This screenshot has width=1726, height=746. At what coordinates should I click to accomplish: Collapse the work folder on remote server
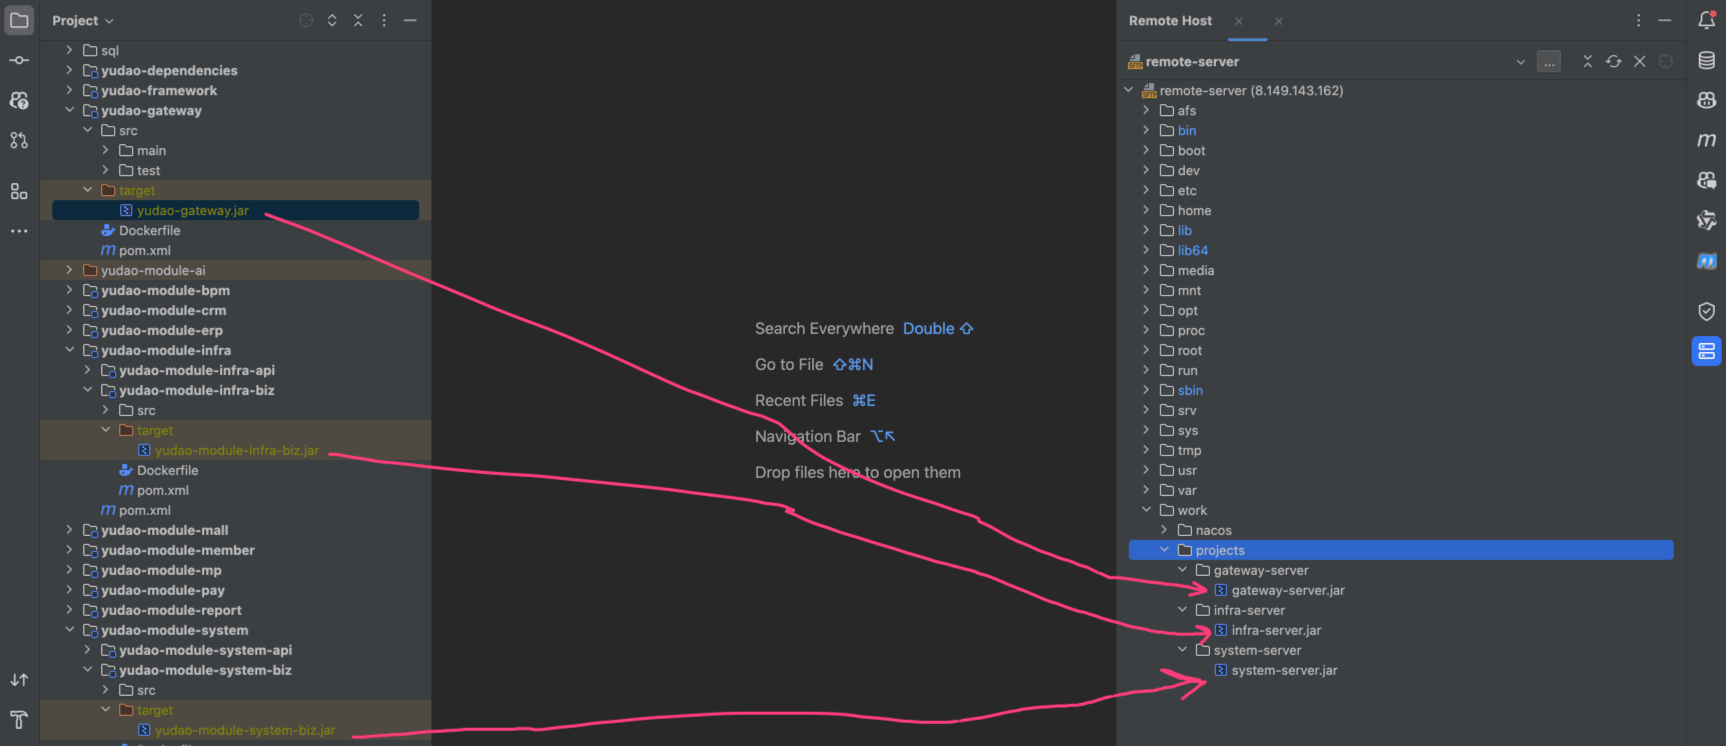(x=1146, y=510)
